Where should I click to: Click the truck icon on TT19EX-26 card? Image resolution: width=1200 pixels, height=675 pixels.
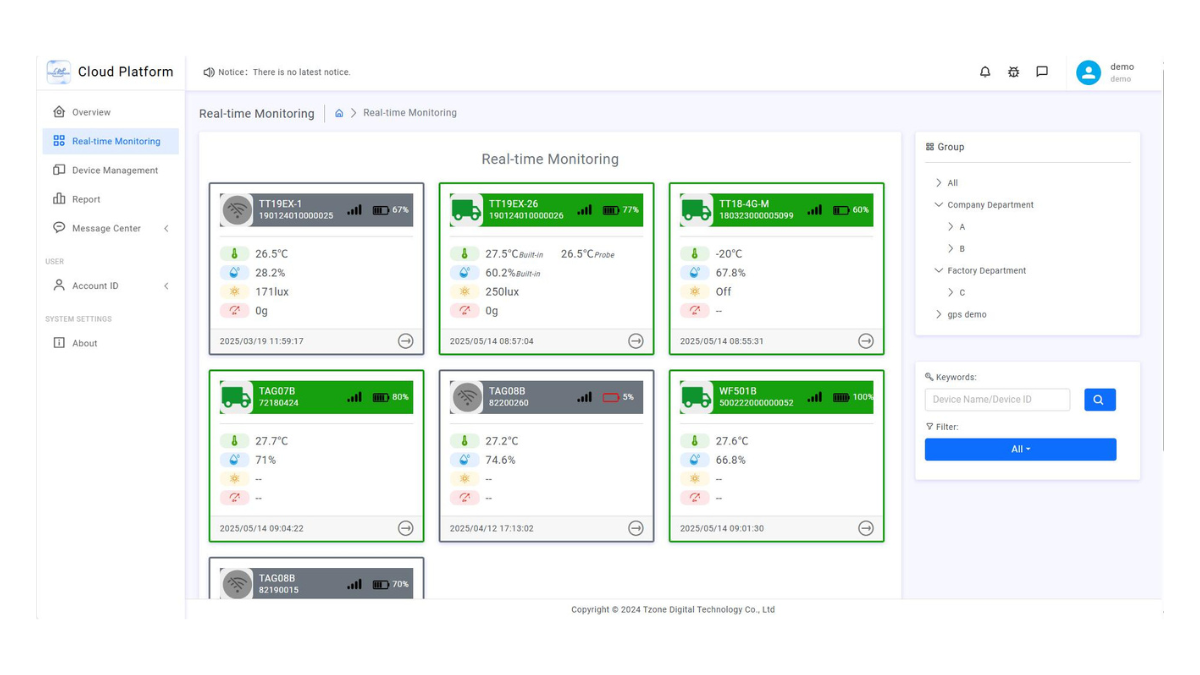coord(467,210)
